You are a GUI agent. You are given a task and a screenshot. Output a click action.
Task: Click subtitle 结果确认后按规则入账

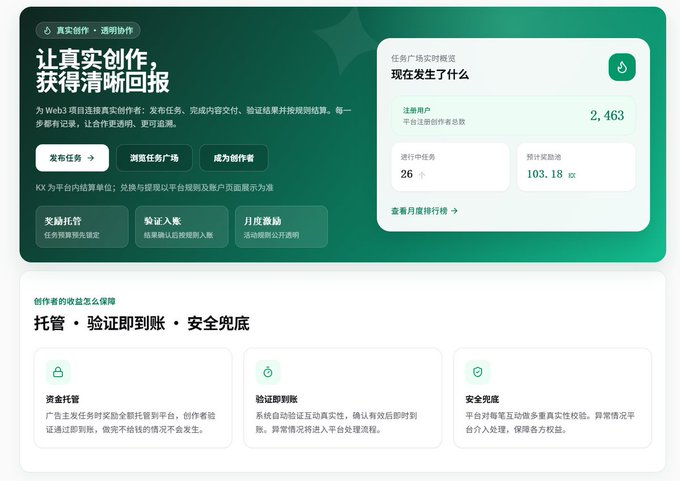pyautogui.click(x=179, y=235)
